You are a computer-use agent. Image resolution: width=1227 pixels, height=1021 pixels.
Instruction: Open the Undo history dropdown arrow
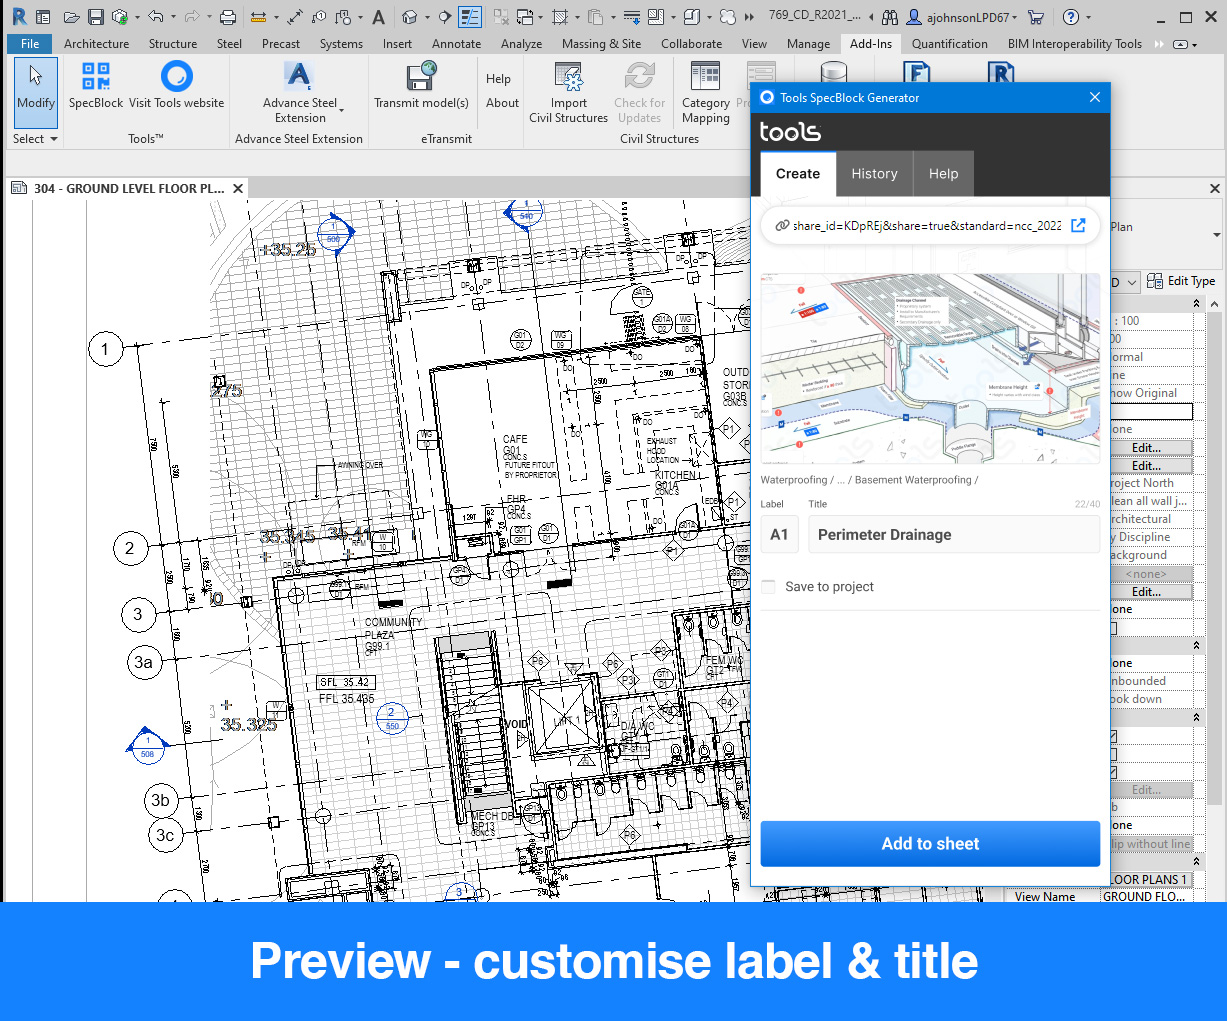point(173,18)
